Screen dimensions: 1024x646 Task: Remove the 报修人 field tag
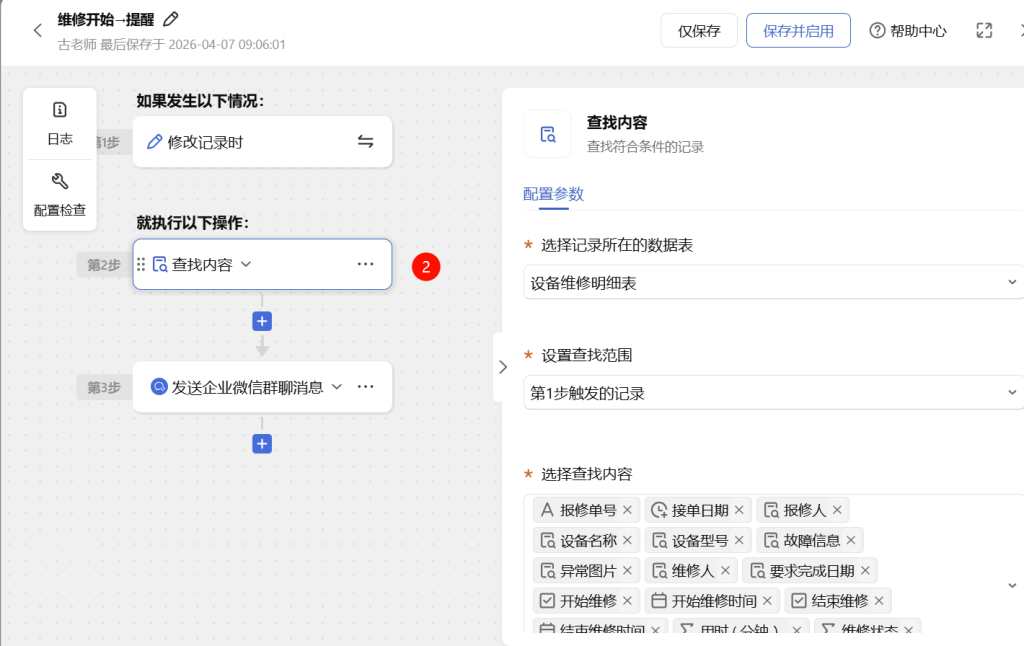pos(837,509)
